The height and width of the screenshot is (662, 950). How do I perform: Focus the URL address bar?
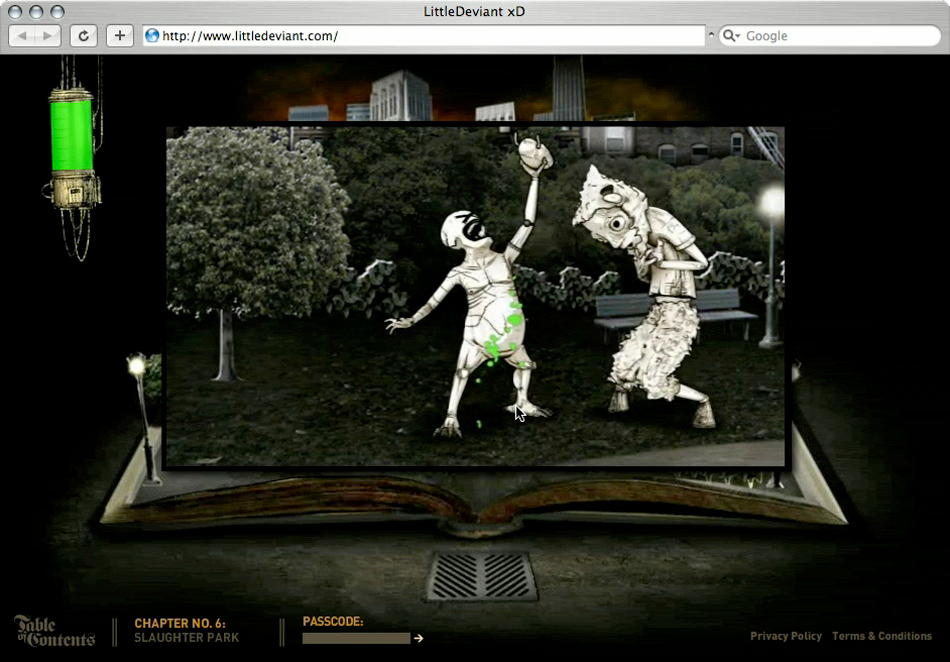430,36
